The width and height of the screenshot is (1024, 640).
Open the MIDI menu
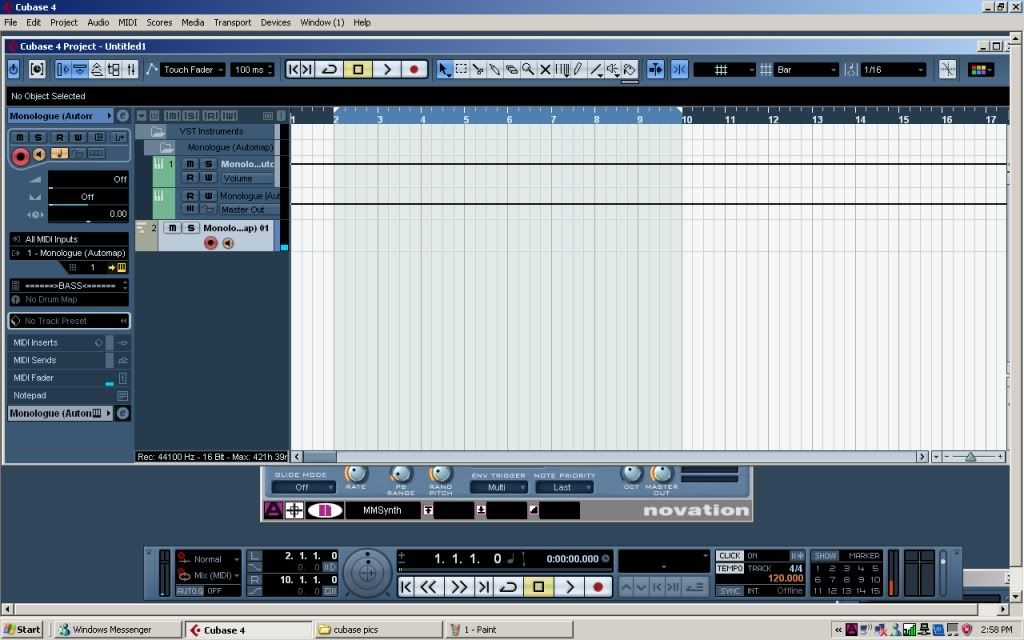pyautogui.click(x=127, y=22)
